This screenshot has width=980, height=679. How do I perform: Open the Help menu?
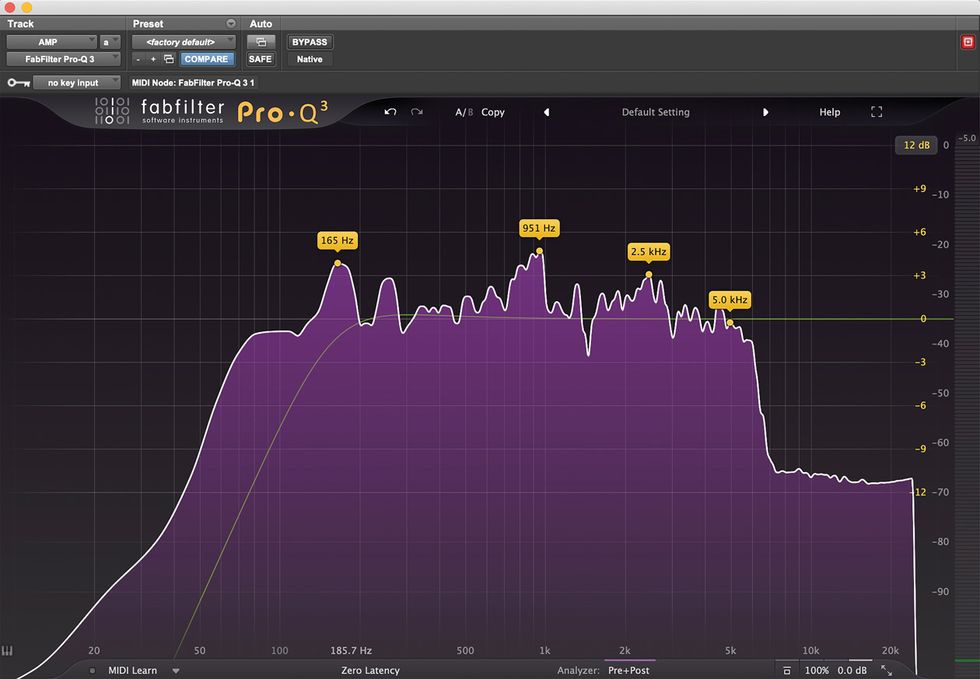(x=829, y=112)
